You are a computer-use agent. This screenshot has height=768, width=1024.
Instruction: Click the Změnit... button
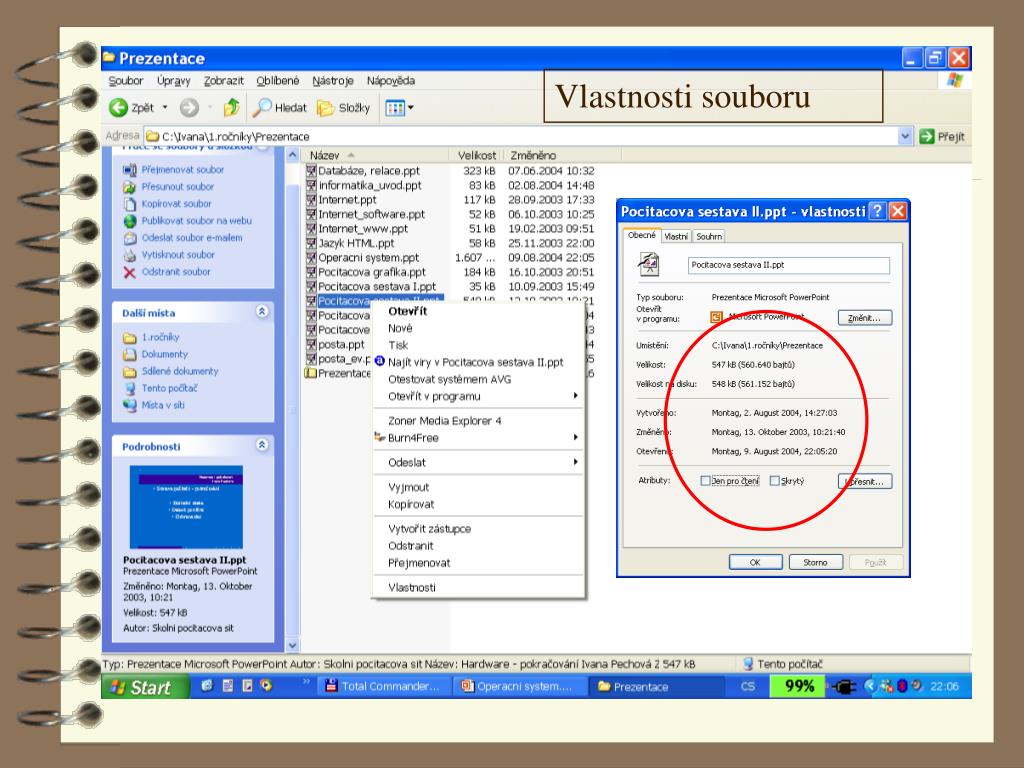click(865, 318)
